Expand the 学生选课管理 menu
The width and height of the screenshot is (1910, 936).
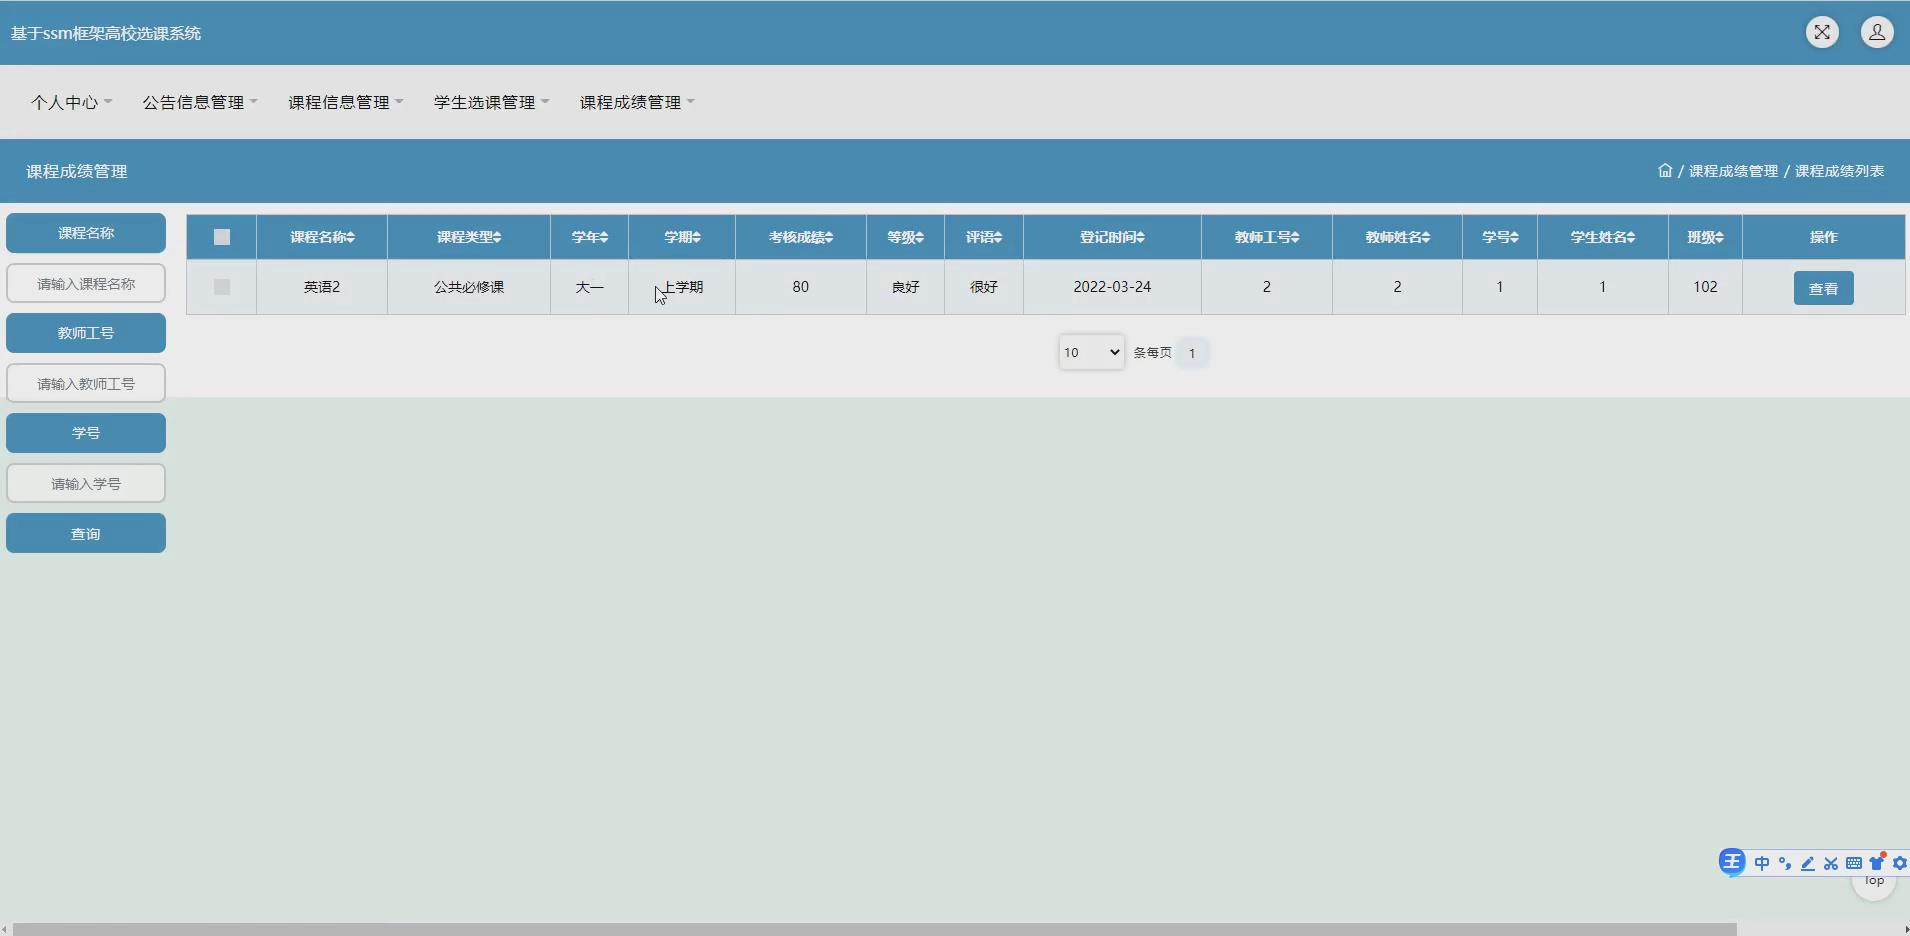[492, 102]
